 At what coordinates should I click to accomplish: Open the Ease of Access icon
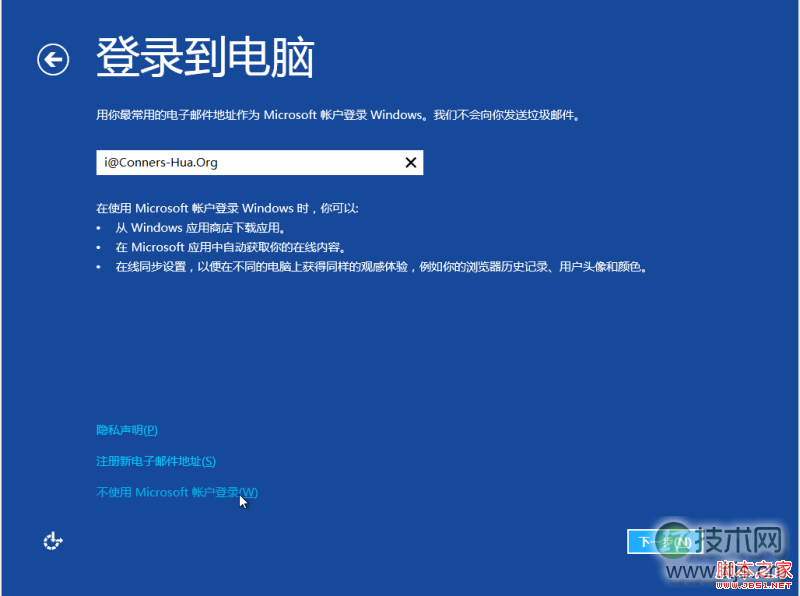point(53,541)
